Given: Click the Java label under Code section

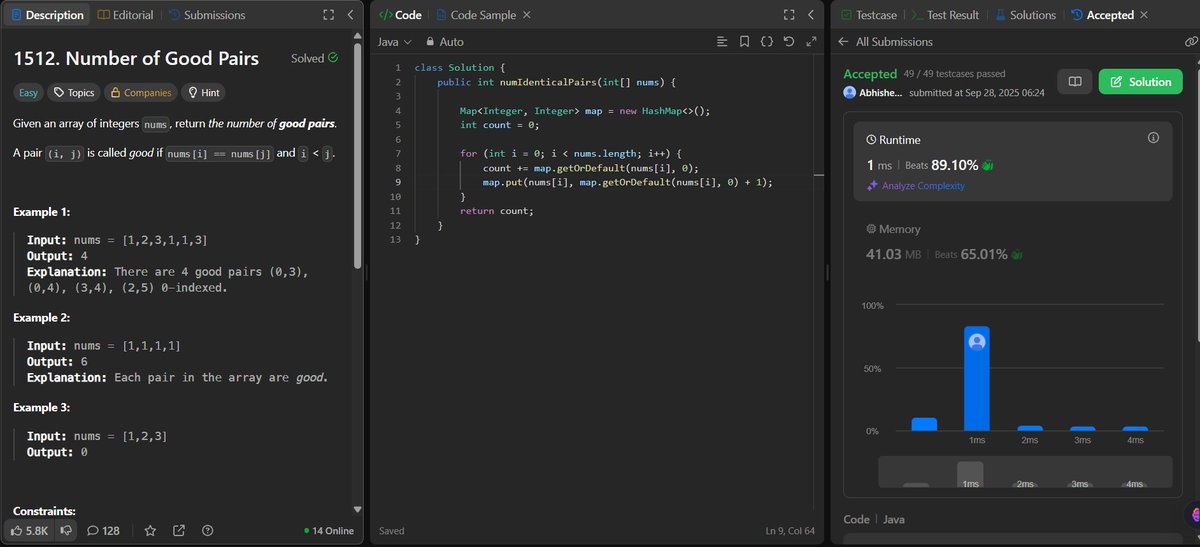Looking at the screenshot, I should coord(895,519).
